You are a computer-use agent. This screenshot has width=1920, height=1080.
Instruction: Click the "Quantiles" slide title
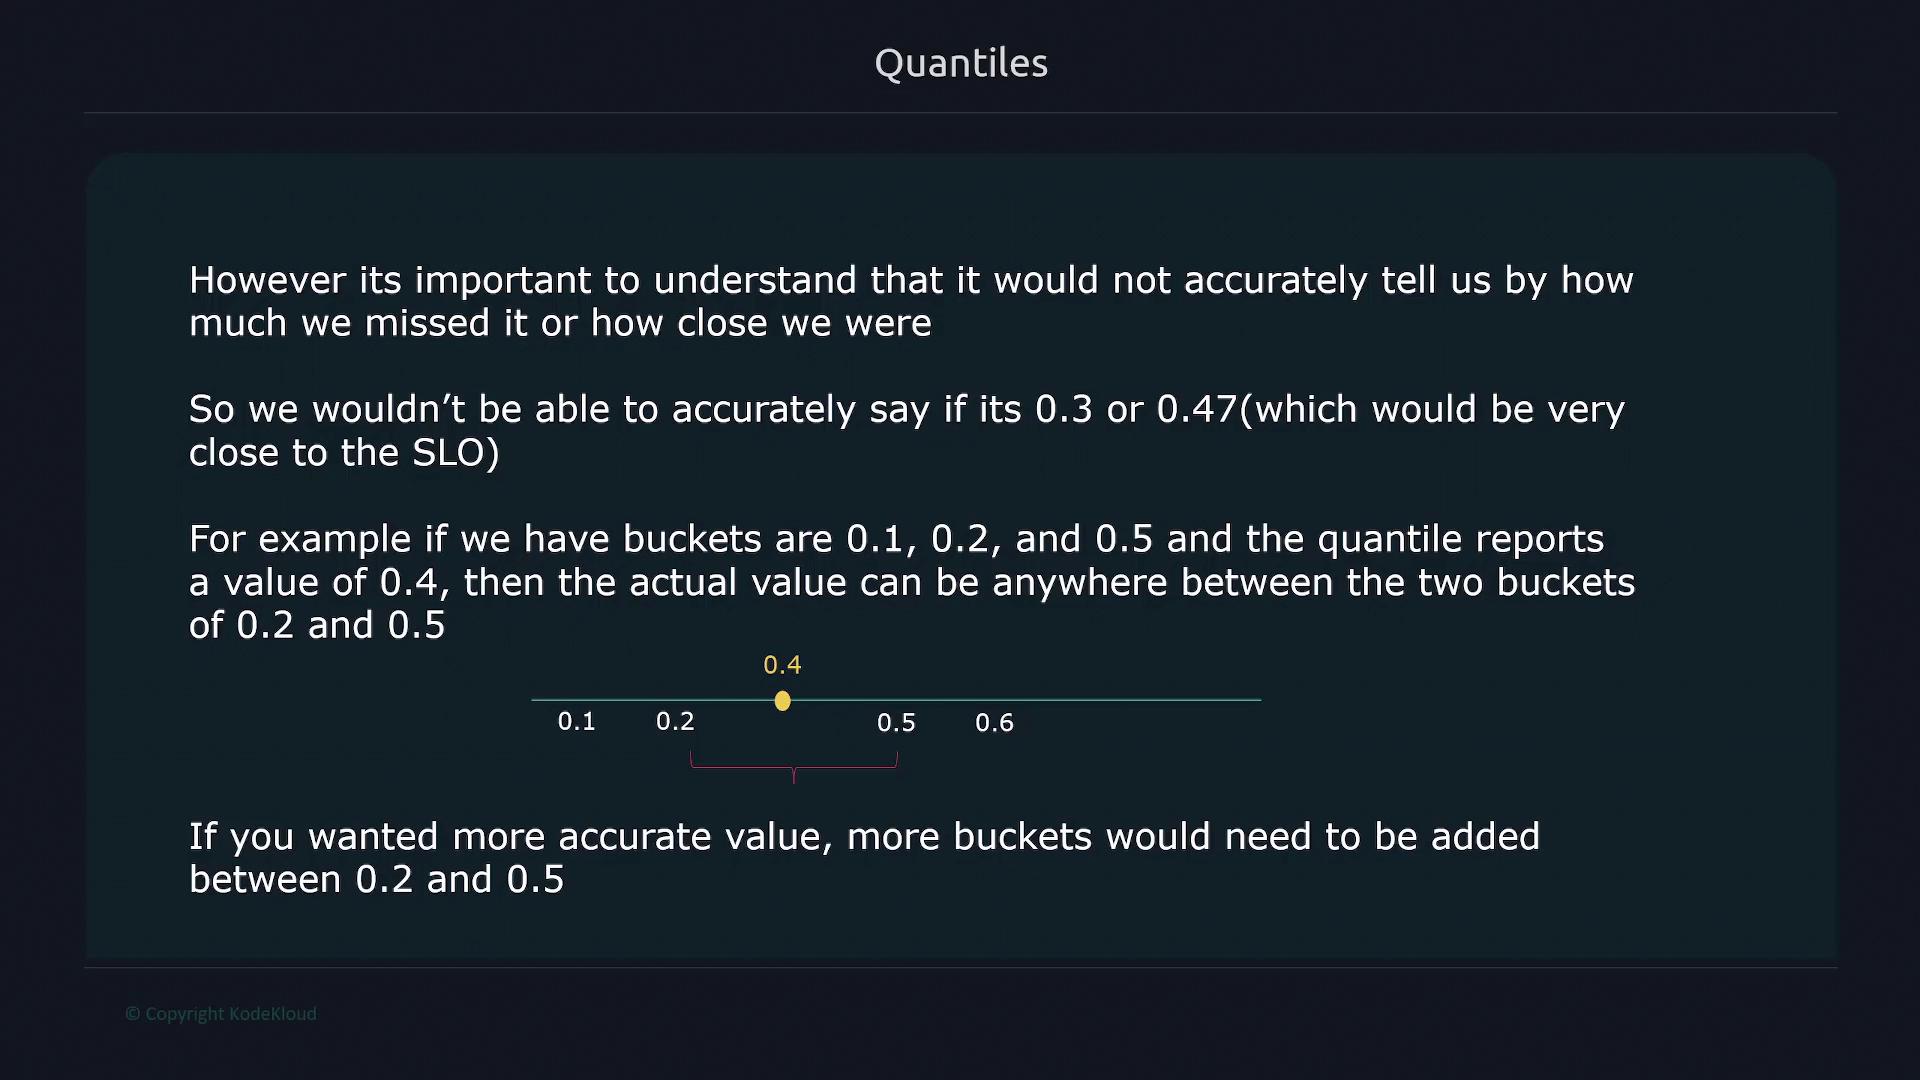961,63
